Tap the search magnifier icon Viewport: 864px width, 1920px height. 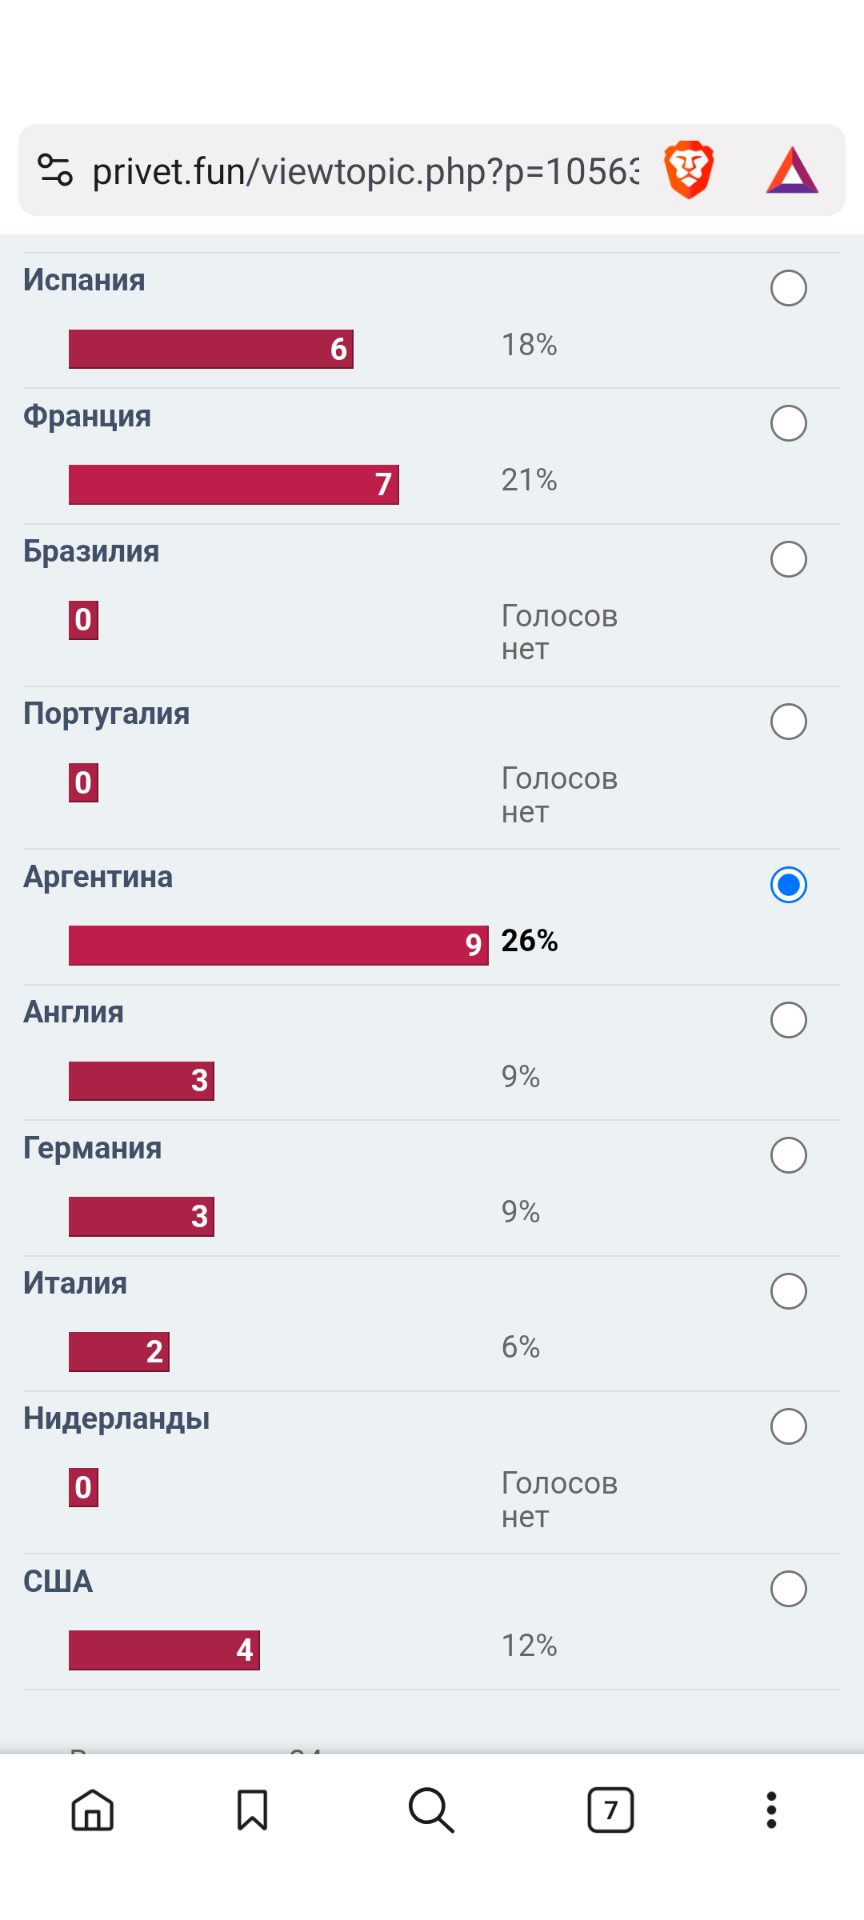pos(432,1810)
